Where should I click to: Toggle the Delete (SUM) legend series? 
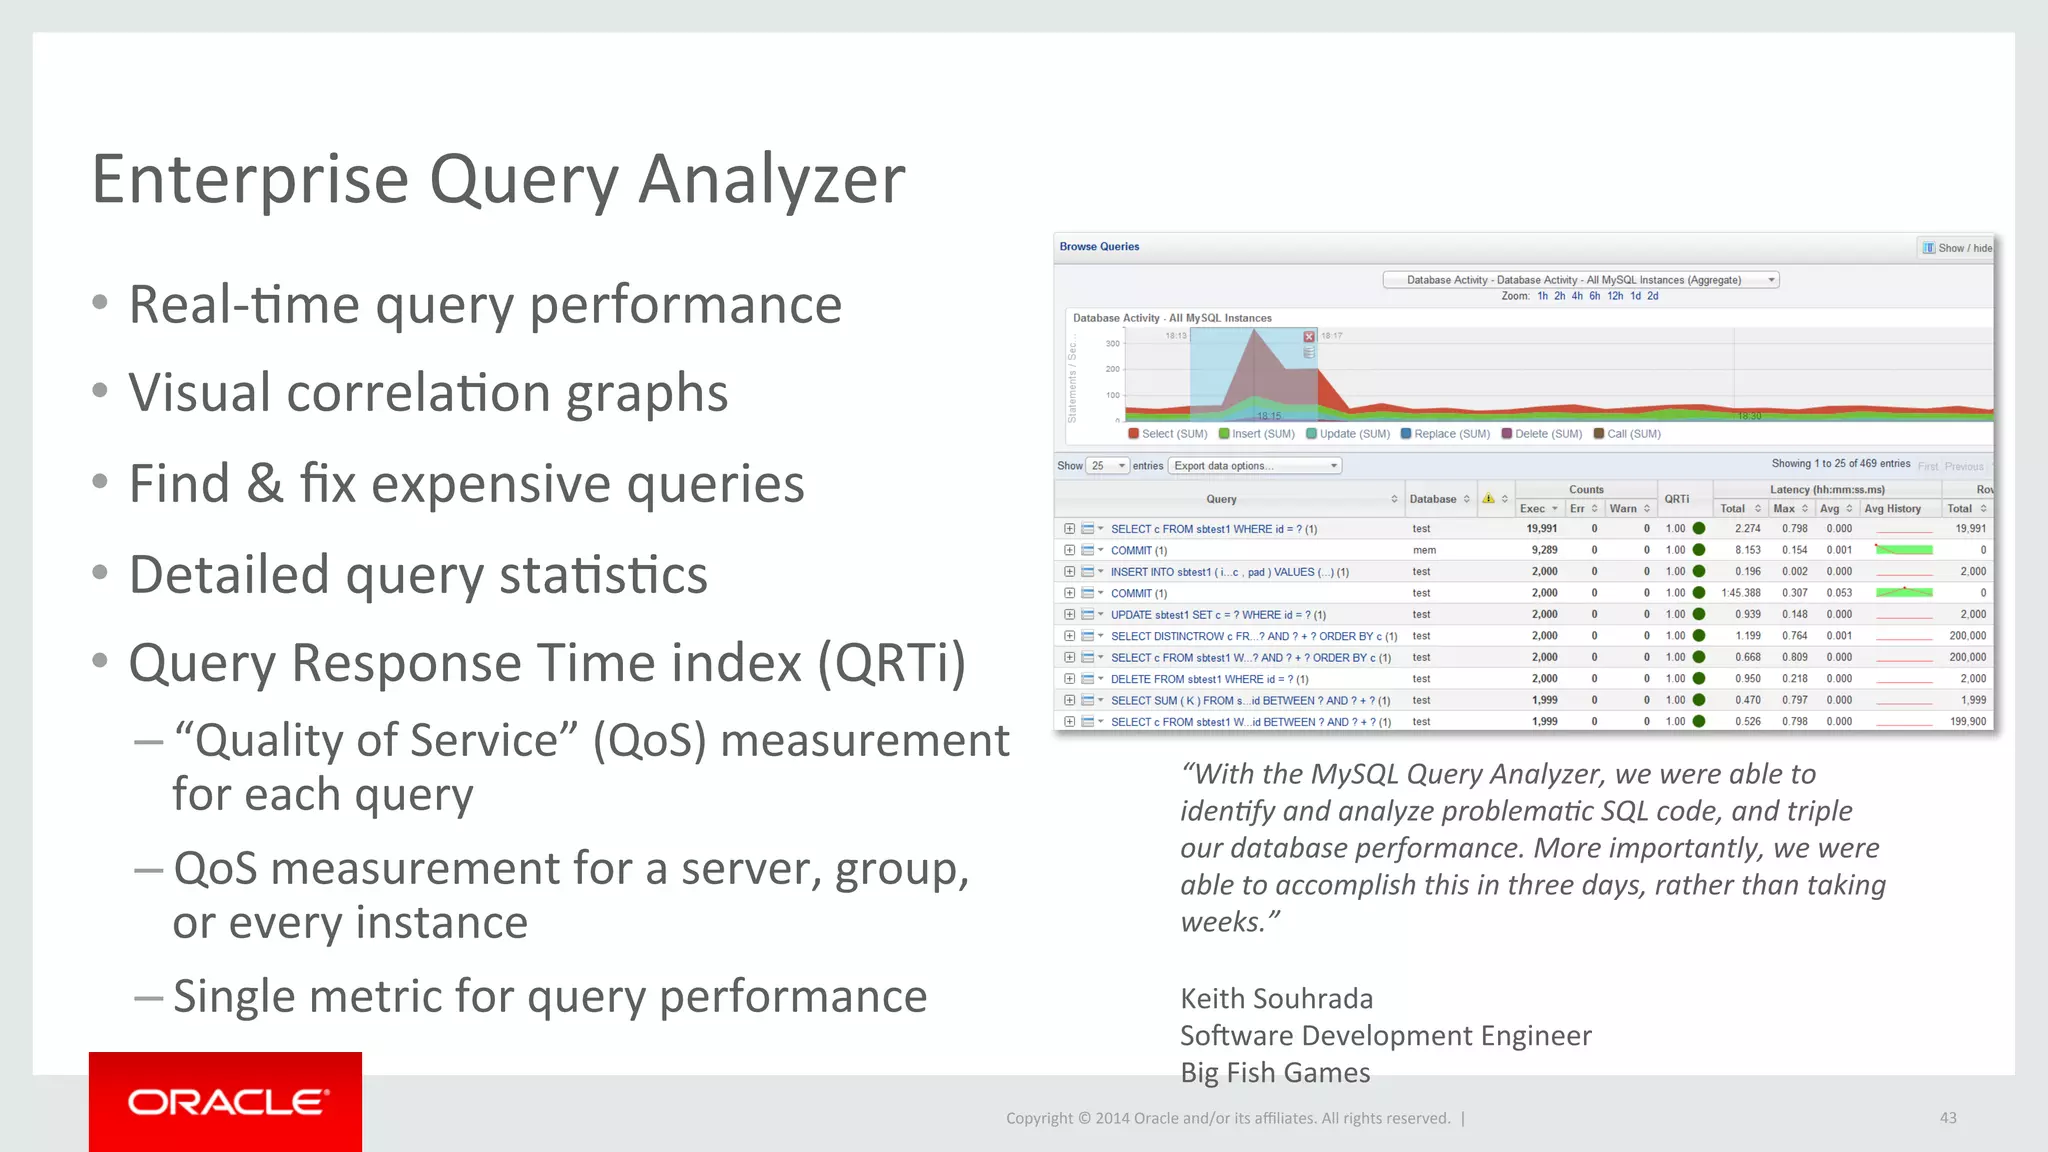pos(1542,434)
